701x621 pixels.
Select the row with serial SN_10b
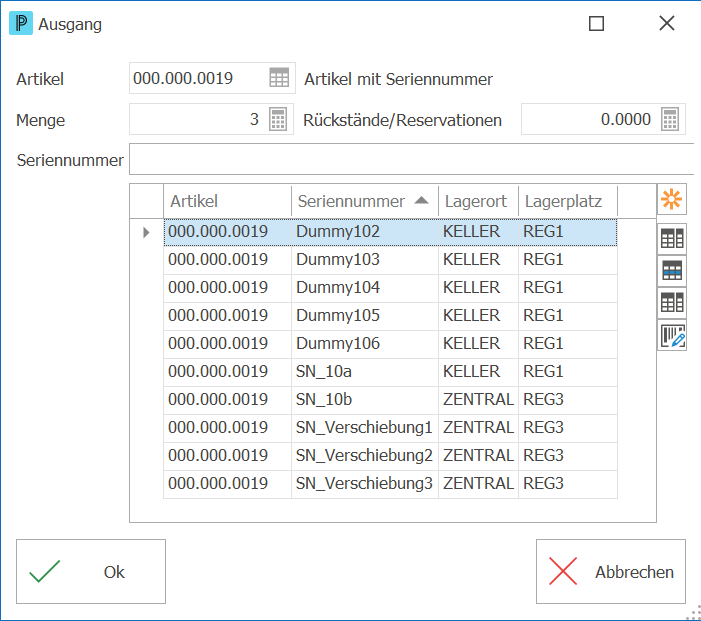tap(390, 399)
